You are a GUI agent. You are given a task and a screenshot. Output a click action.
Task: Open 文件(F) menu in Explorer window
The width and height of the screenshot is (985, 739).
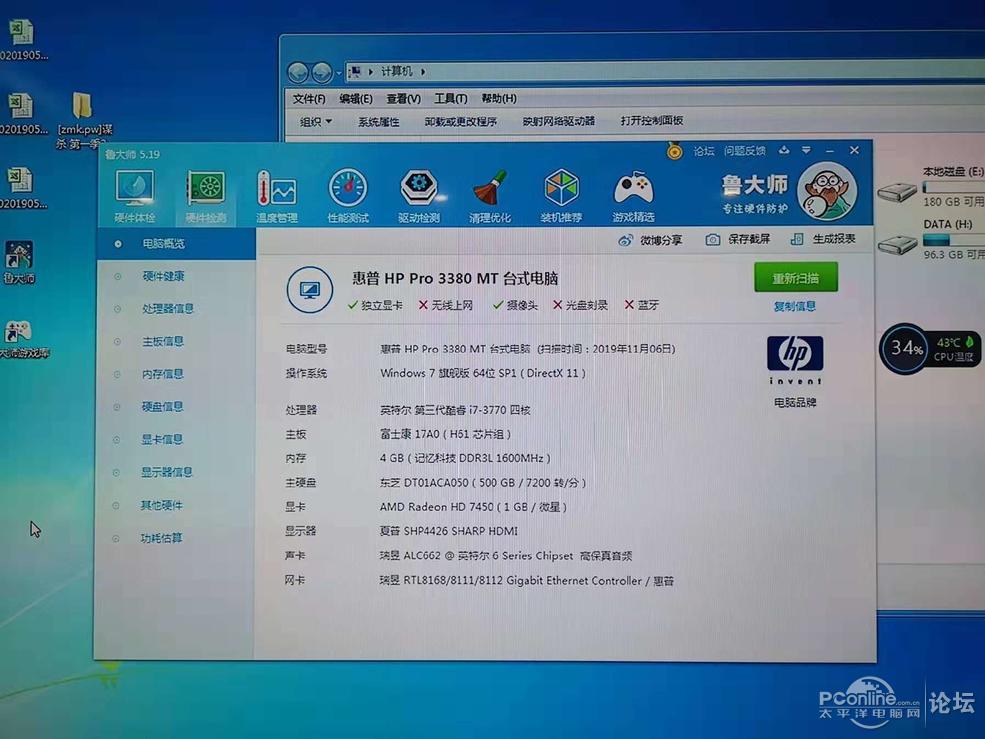coord(309,99)
